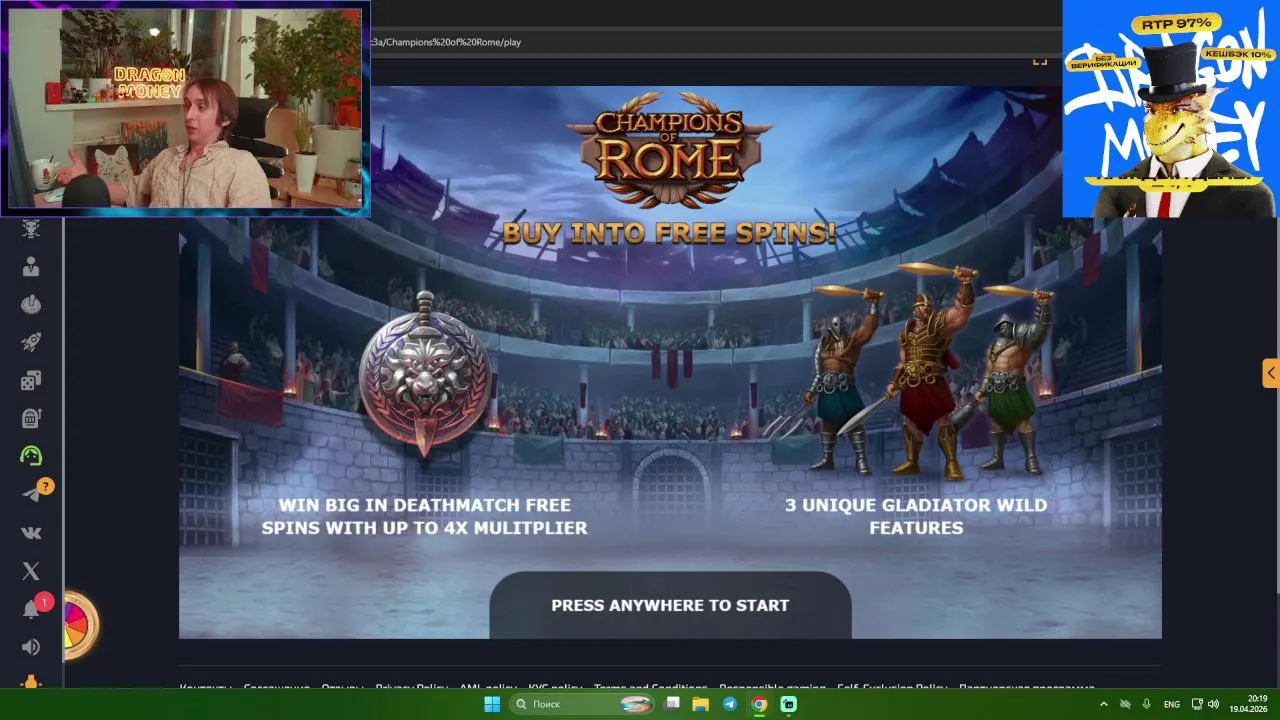Open the top mascot icon in the sidebar
The image size is (1280, 720).
coord(31,229)
